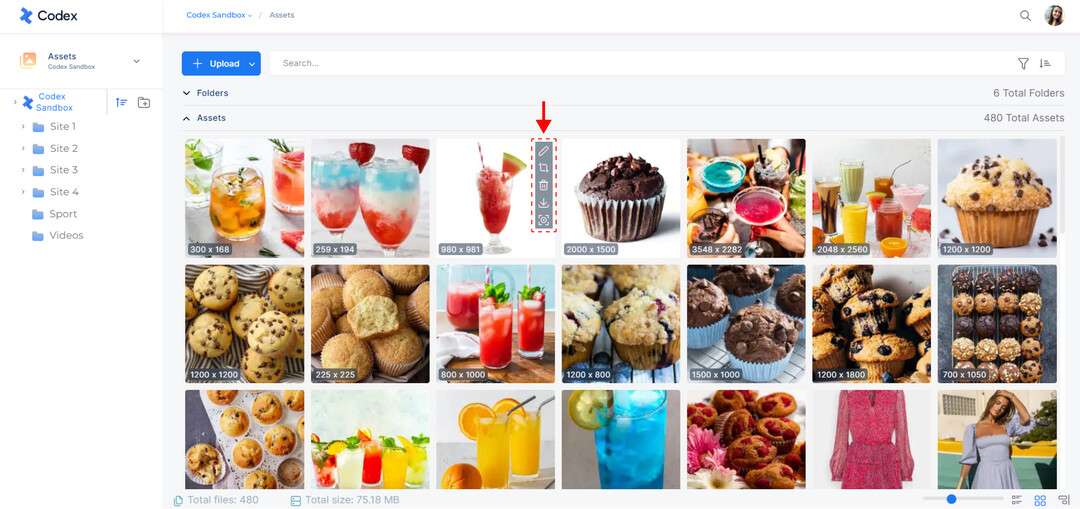Delete asset using the trash icon
The image size is (1080, 509).
click(x=543, y=185)
